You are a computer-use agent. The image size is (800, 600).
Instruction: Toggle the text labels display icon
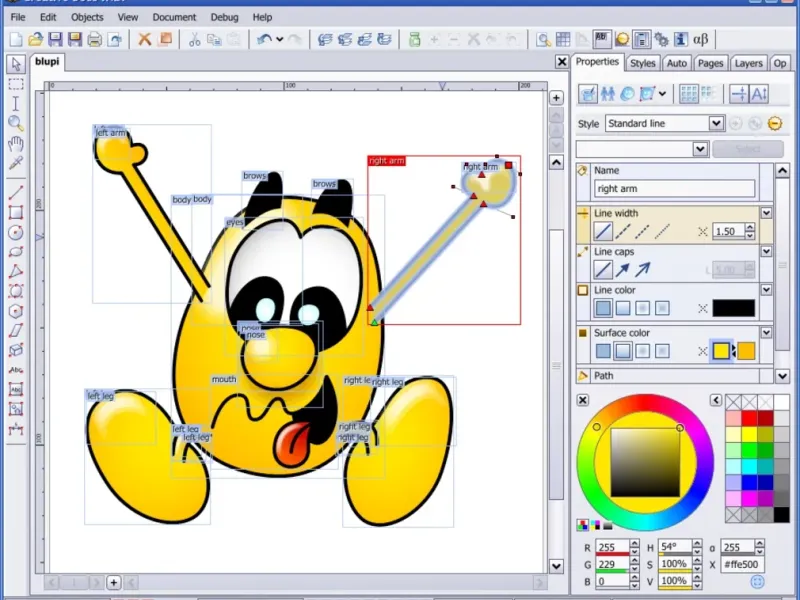[x=602, y=39]
